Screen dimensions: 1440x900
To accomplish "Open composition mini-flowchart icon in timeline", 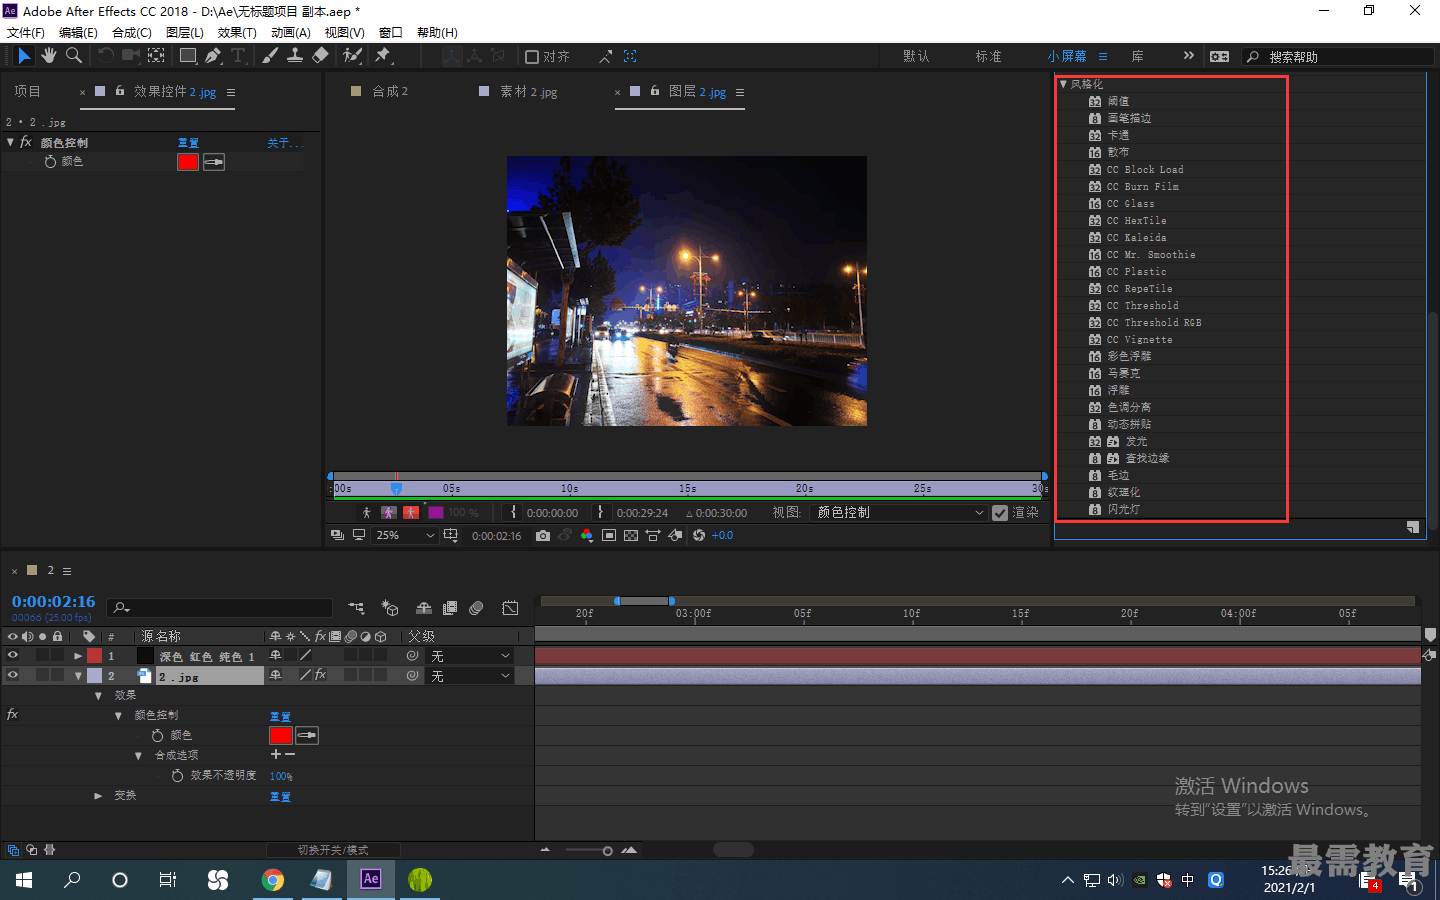I will pos(356,608).
